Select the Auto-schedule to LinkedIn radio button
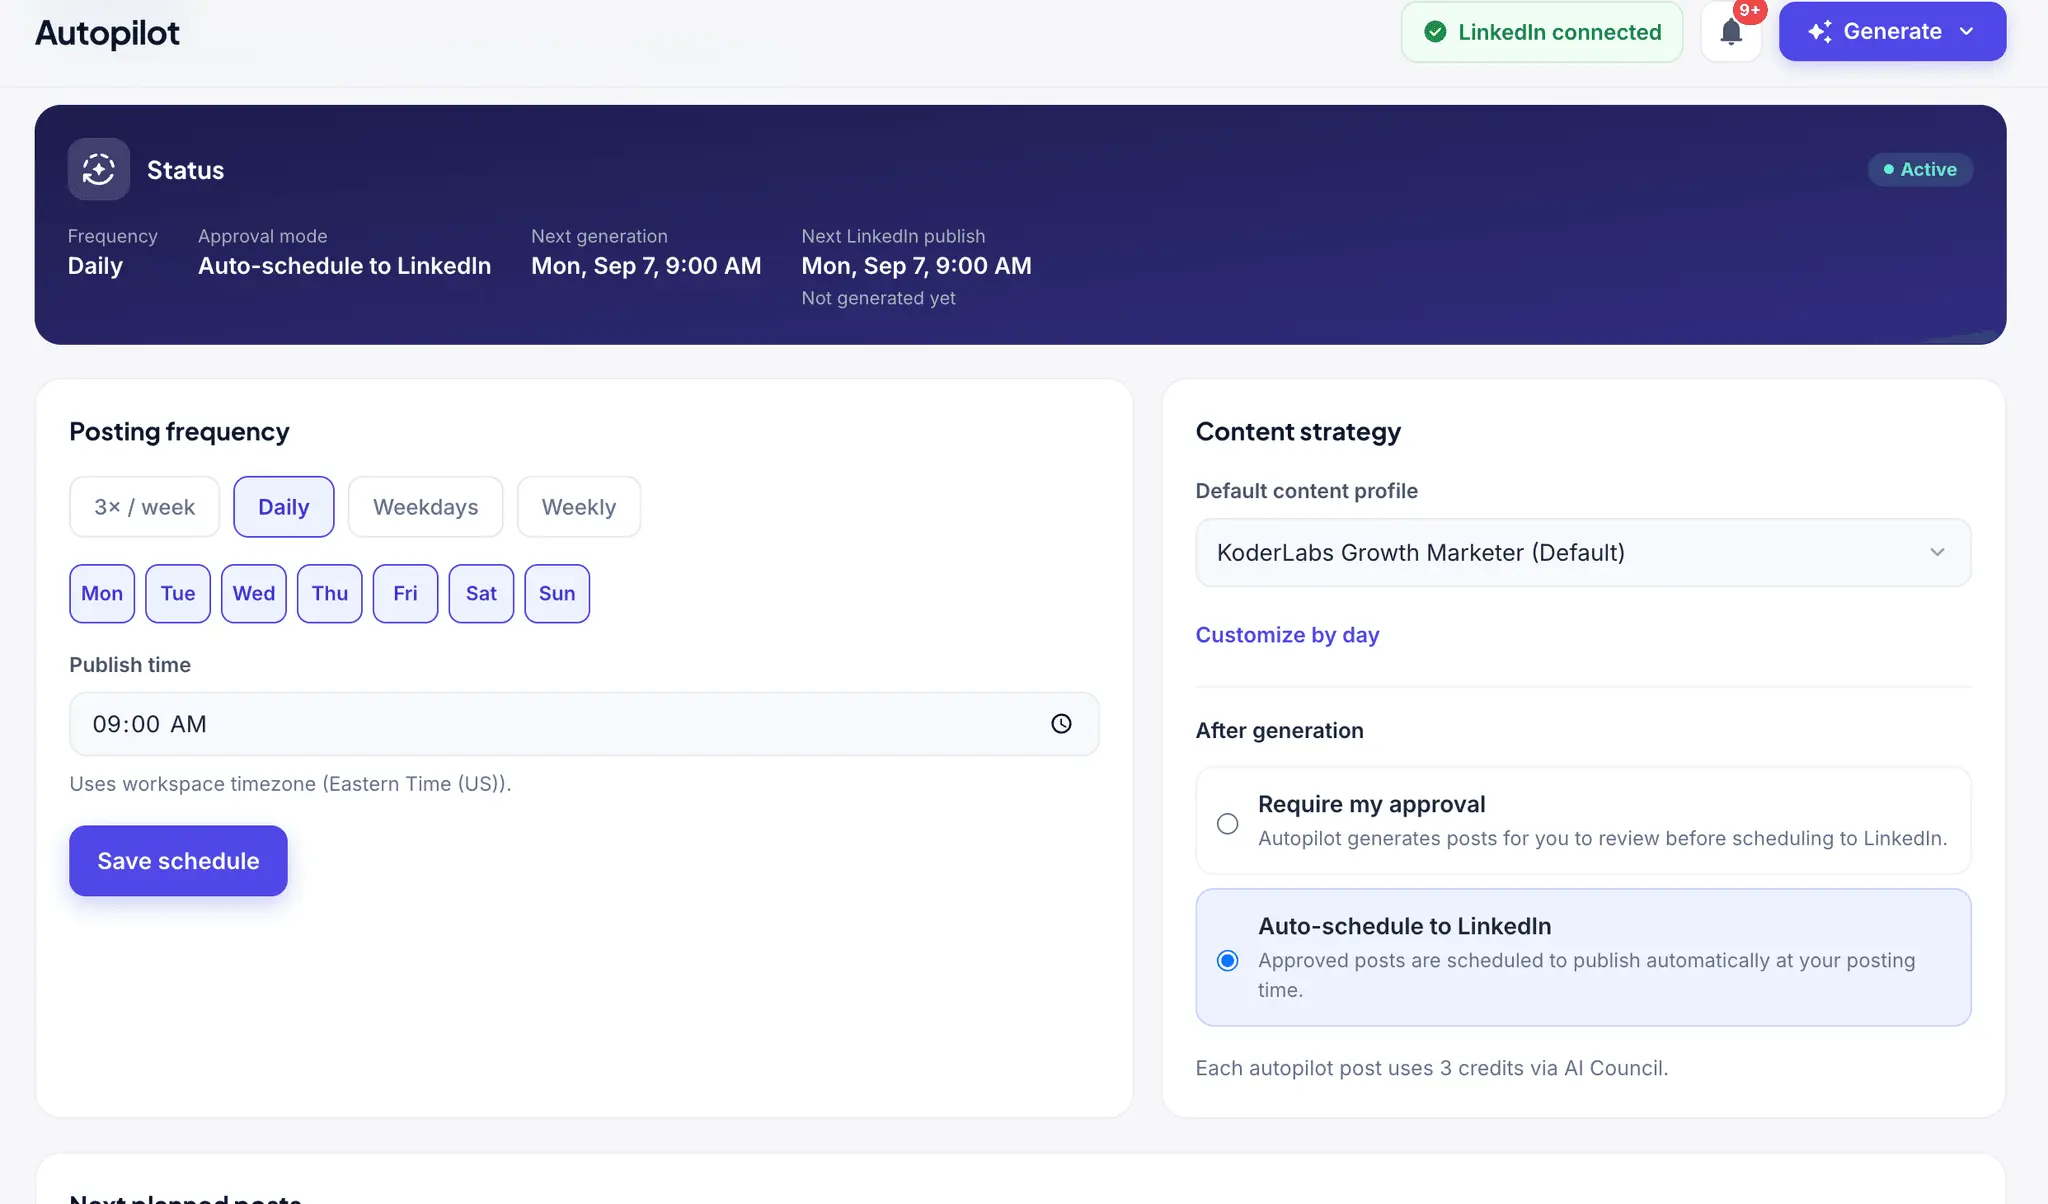 (1227, 961)
